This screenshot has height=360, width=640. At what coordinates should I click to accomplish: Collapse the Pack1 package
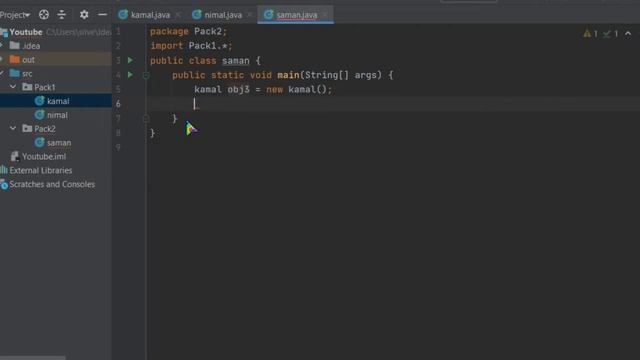pyautogui.click(x=13, y=87)
